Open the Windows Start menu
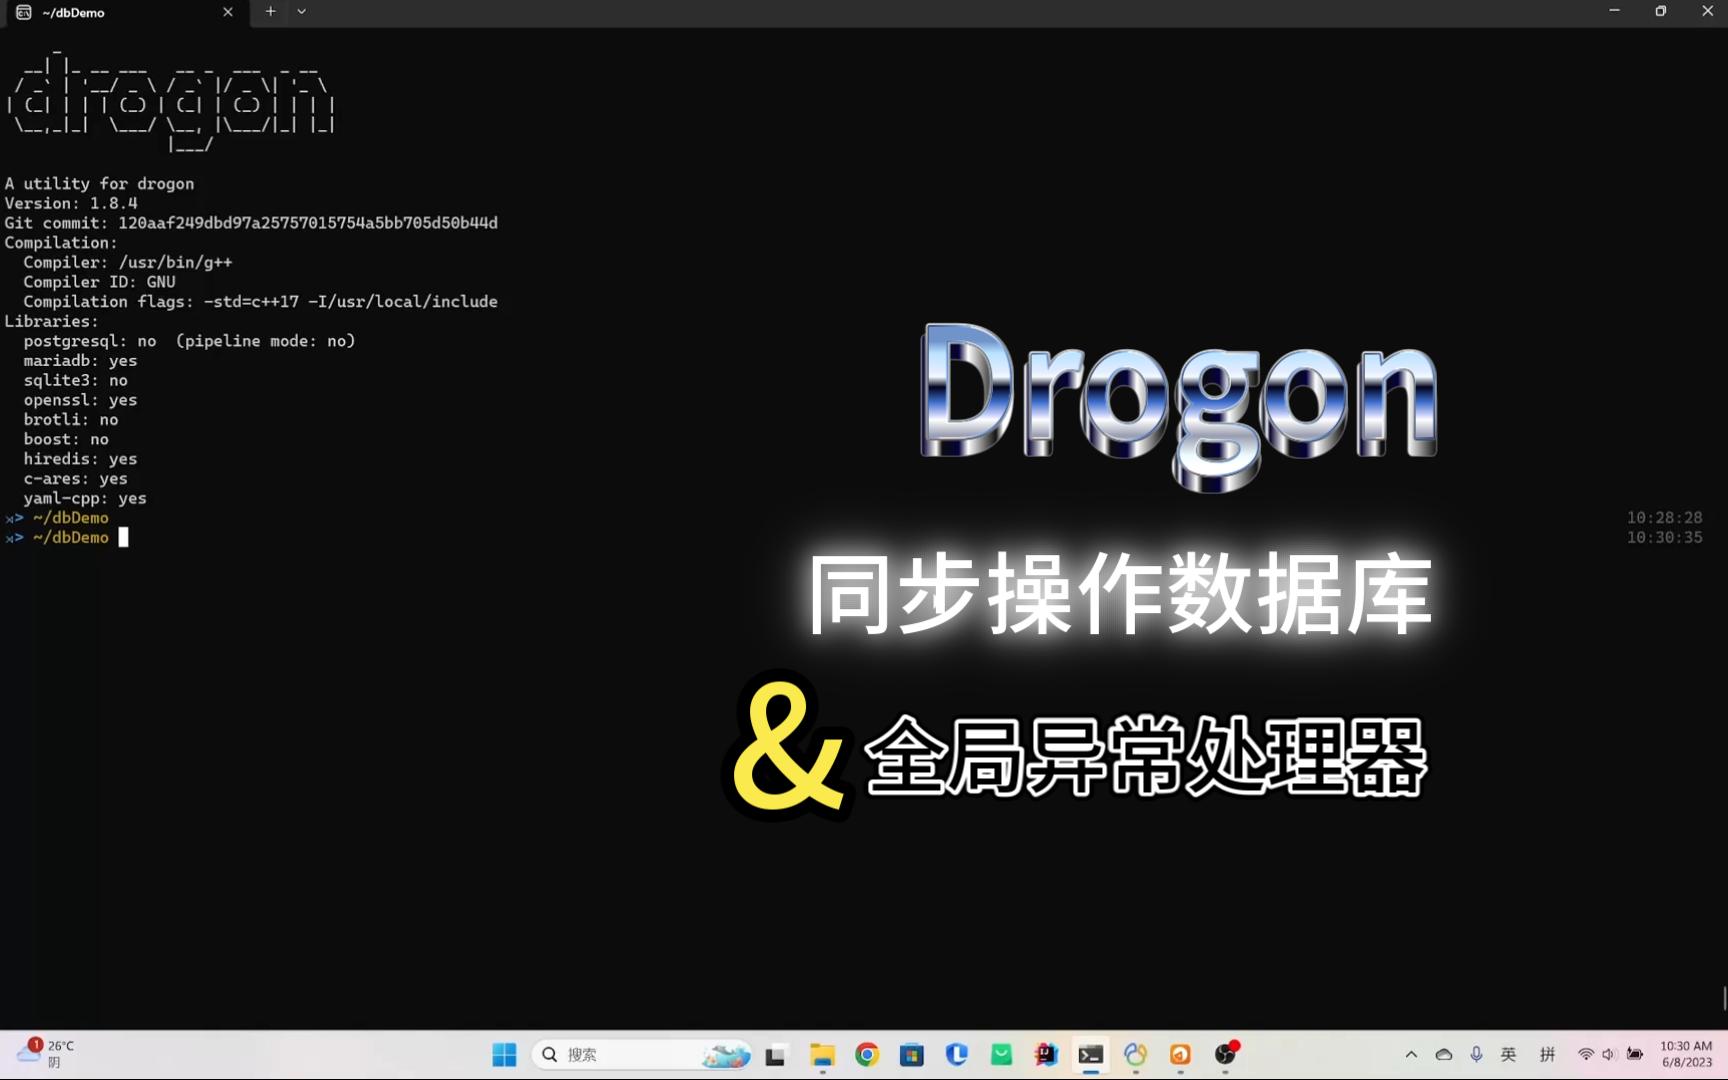This screenshot has width=1728, height=1080. [505, 1054]
